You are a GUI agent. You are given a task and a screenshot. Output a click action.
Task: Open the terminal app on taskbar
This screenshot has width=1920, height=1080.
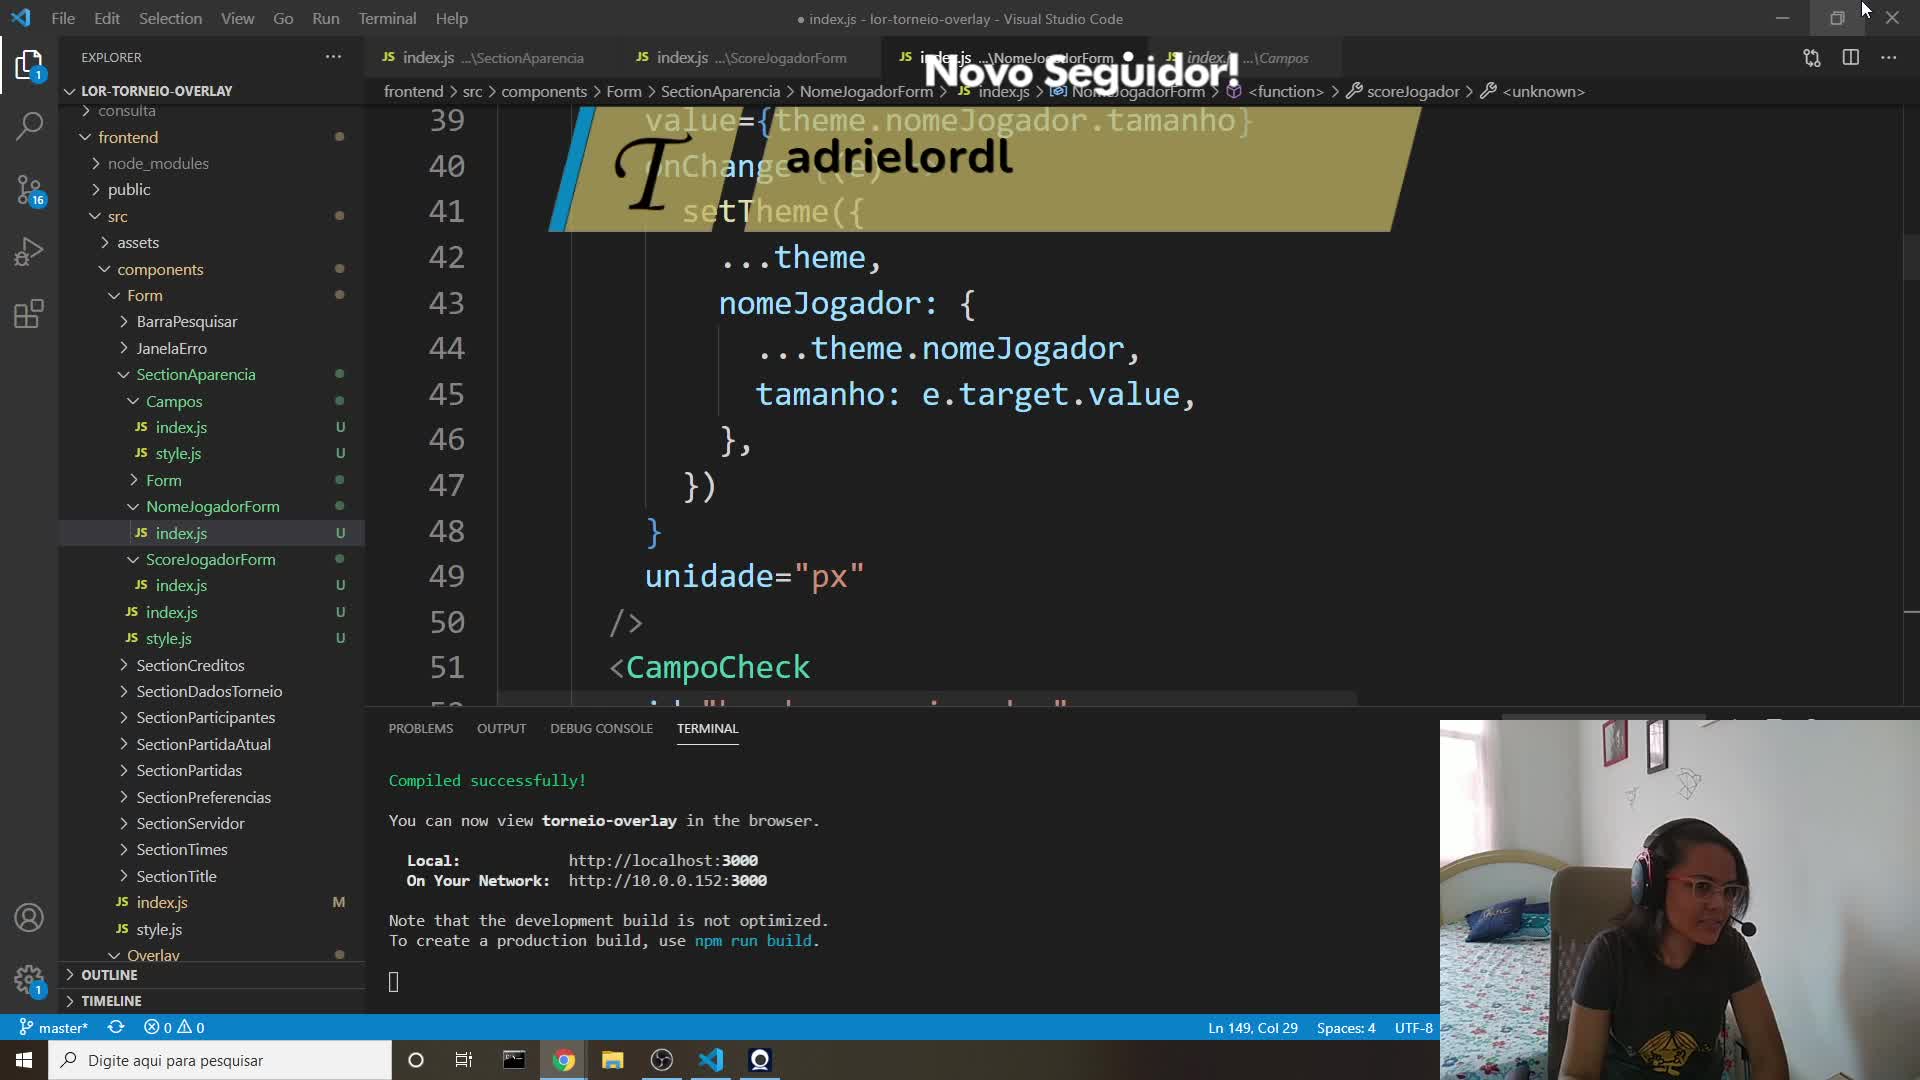(x=514, y=1060)
